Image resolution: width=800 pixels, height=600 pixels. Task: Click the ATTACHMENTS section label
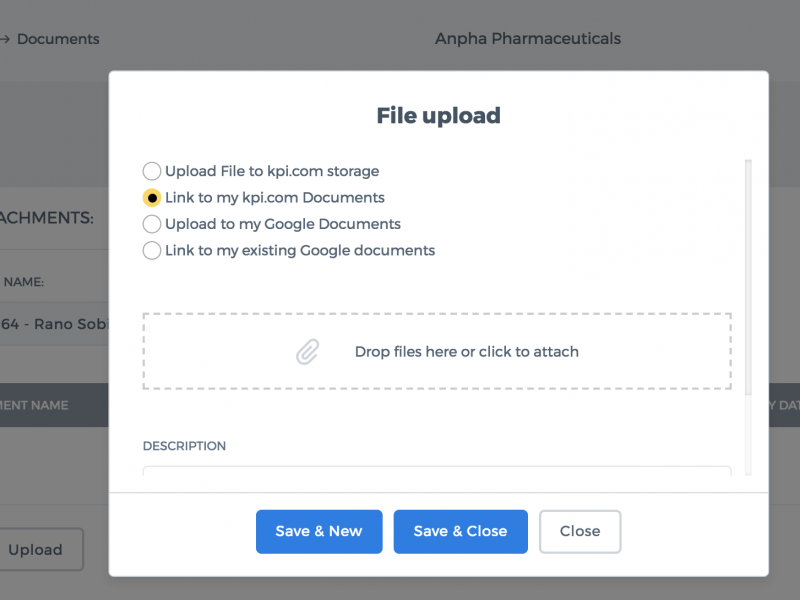point(47,218)
